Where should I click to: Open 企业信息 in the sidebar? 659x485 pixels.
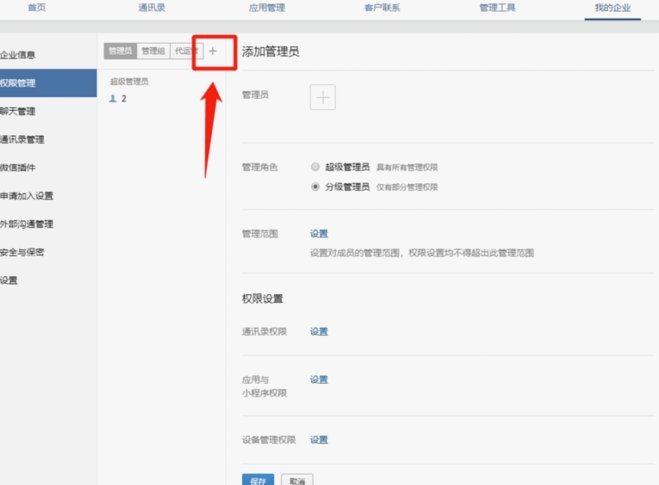tap(18, 55)
